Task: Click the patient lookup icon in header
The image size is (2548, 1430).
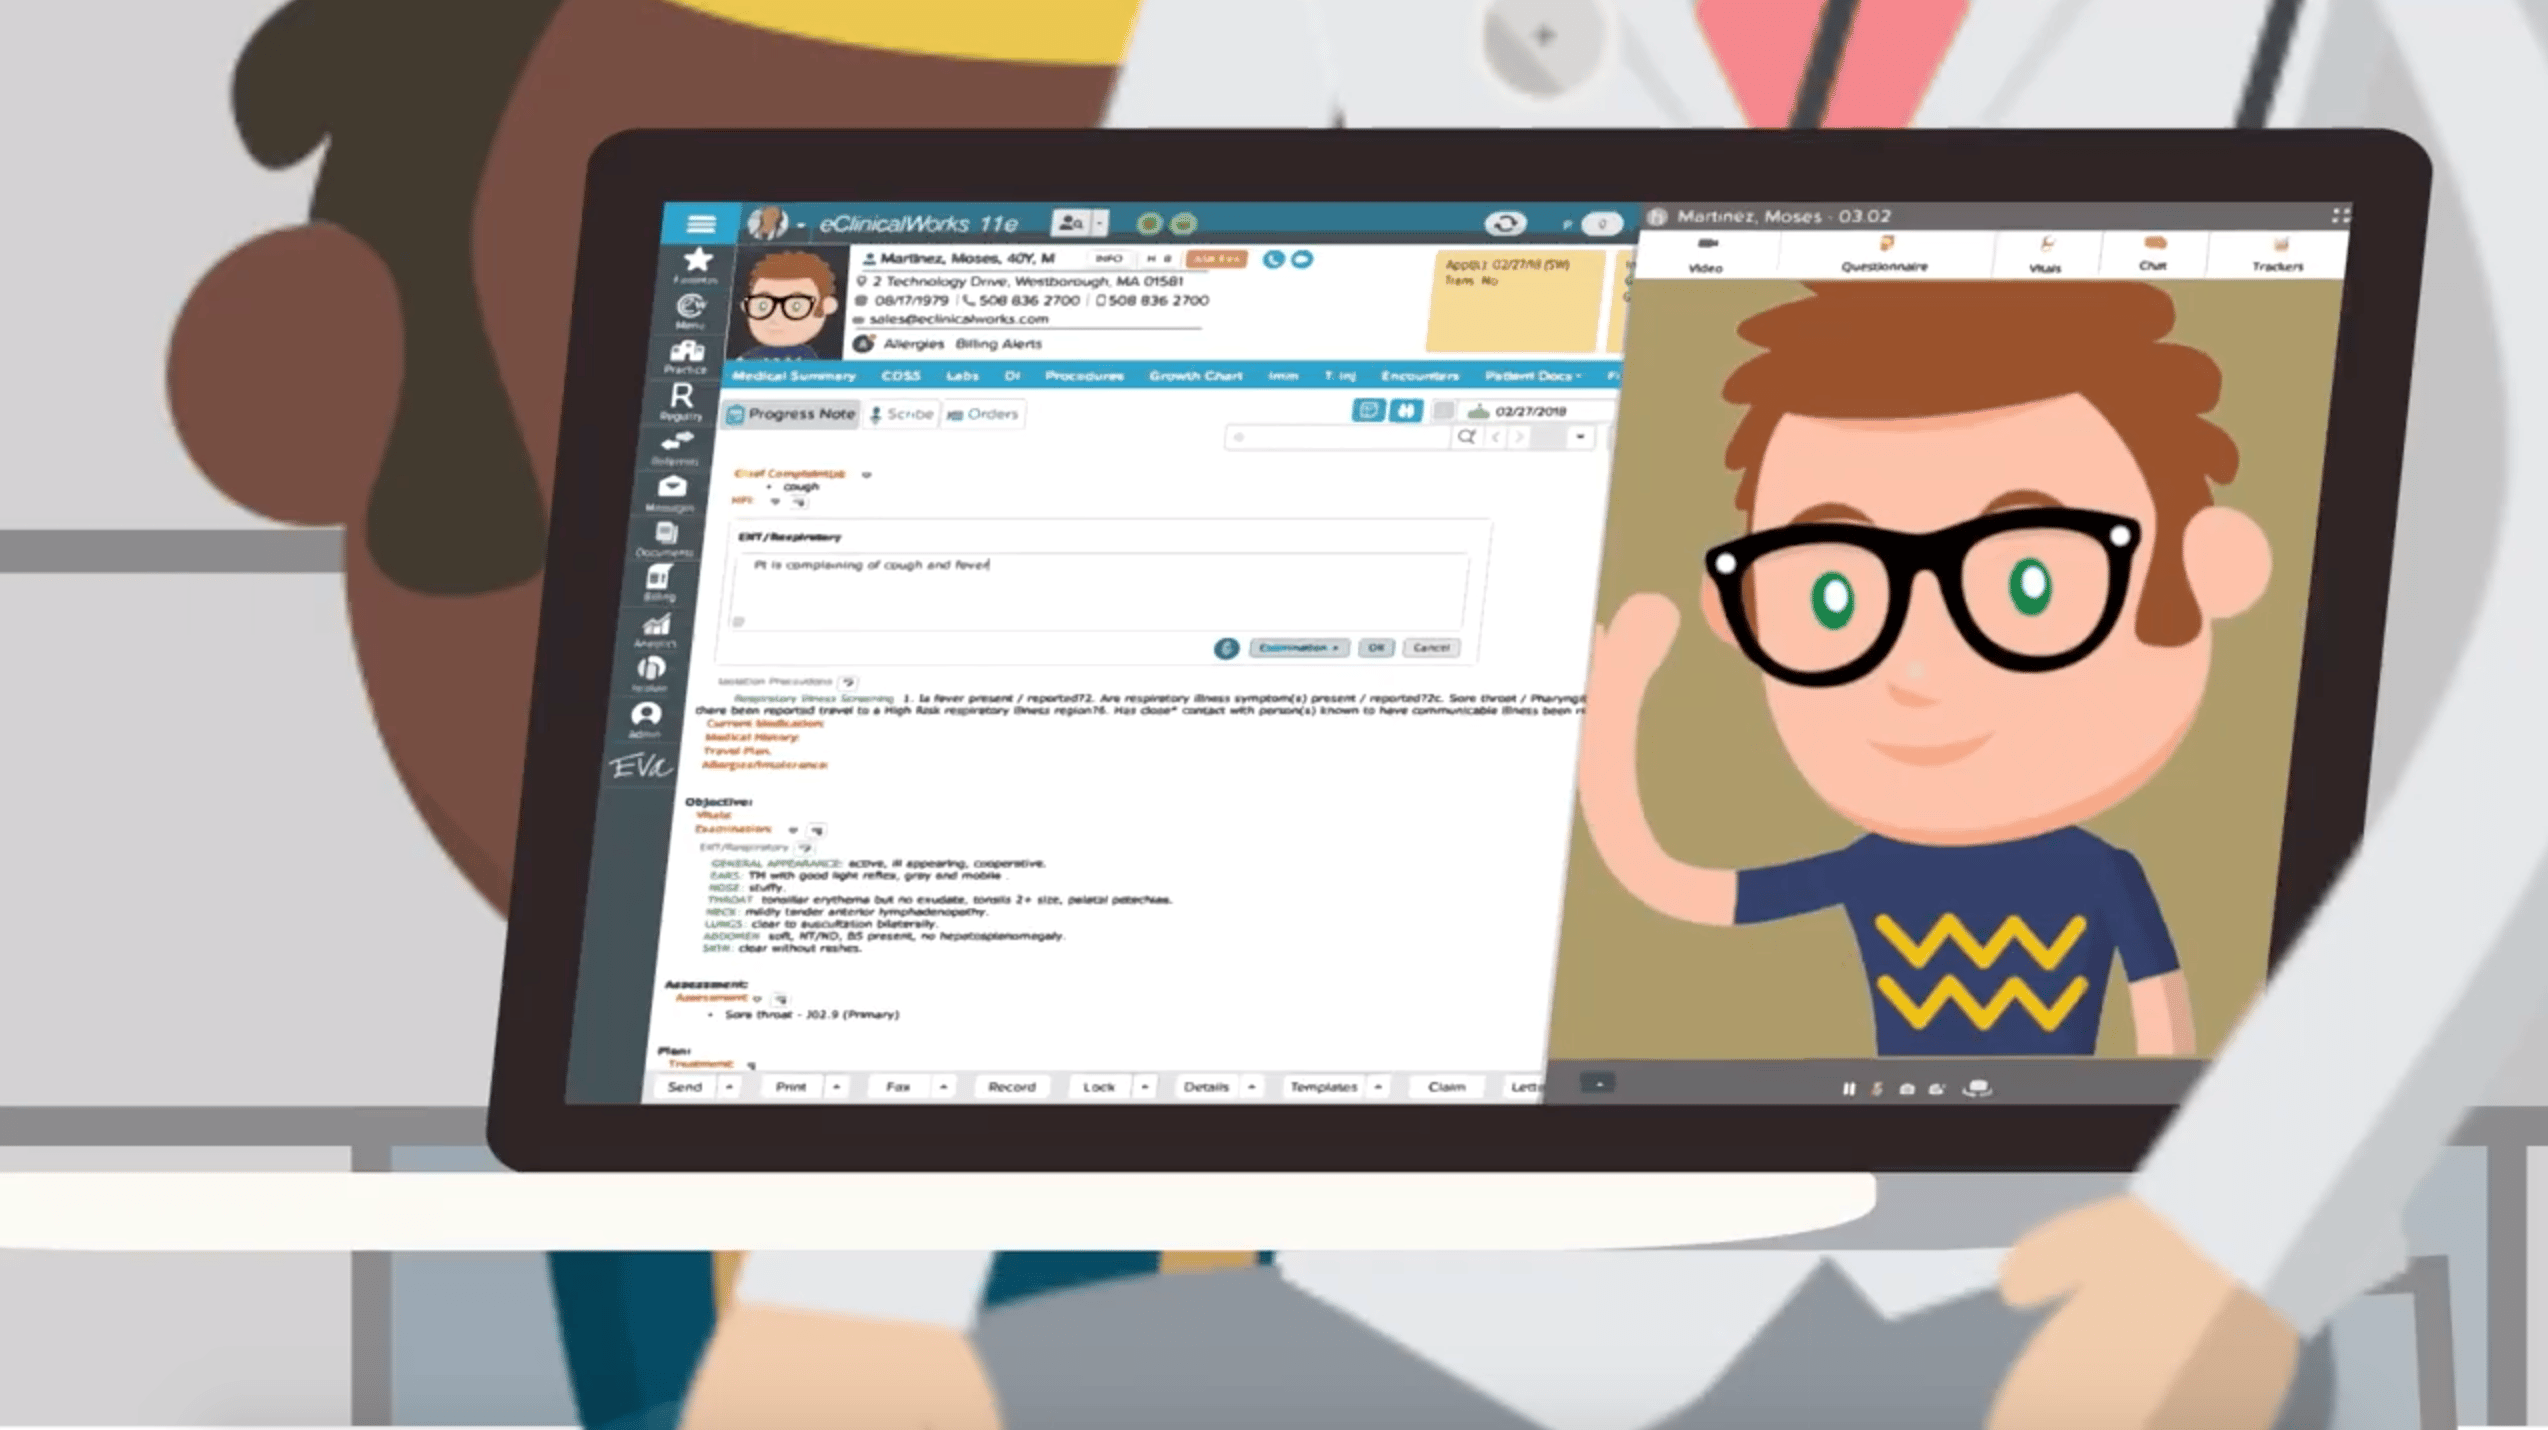Action: click(x=1070, y=222)
